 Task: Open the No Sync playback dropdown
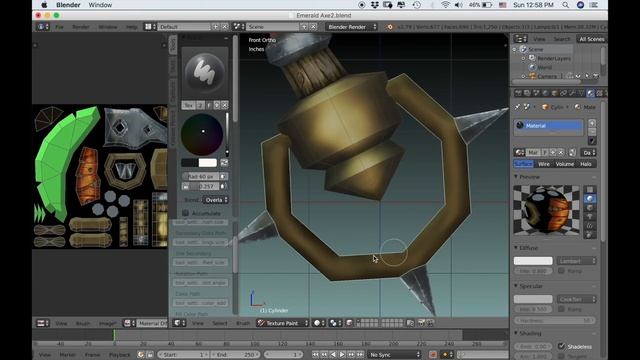click(x=394, y=355)
